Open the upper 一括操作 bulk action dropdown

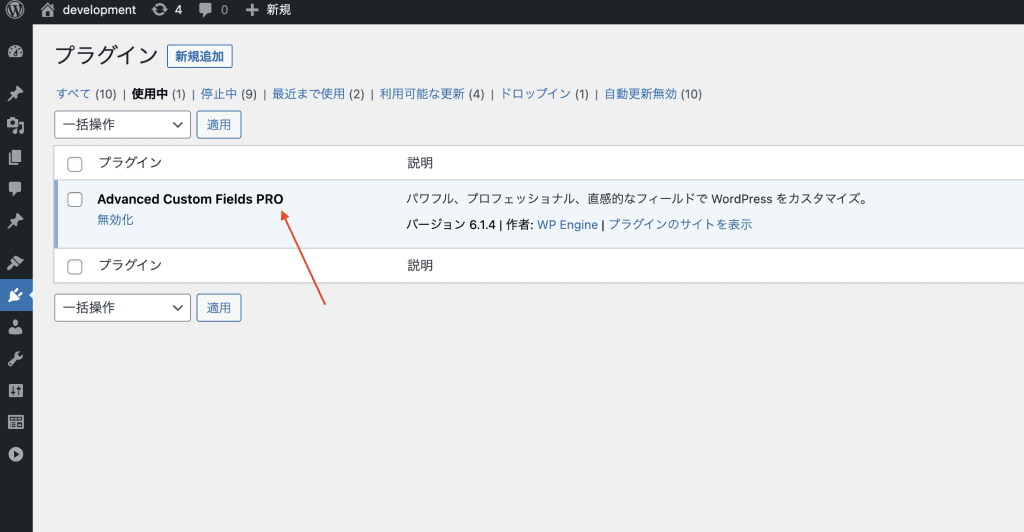pos(122,125)
